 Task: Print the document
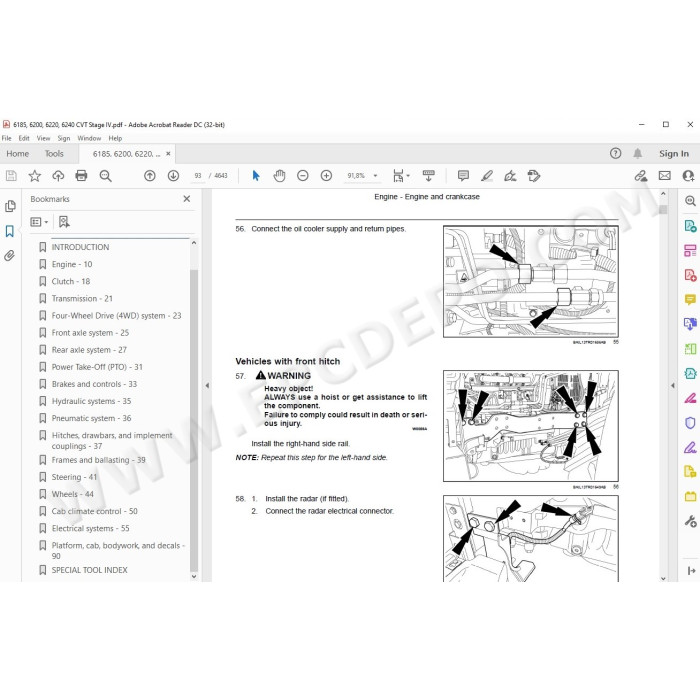[81, 176]
